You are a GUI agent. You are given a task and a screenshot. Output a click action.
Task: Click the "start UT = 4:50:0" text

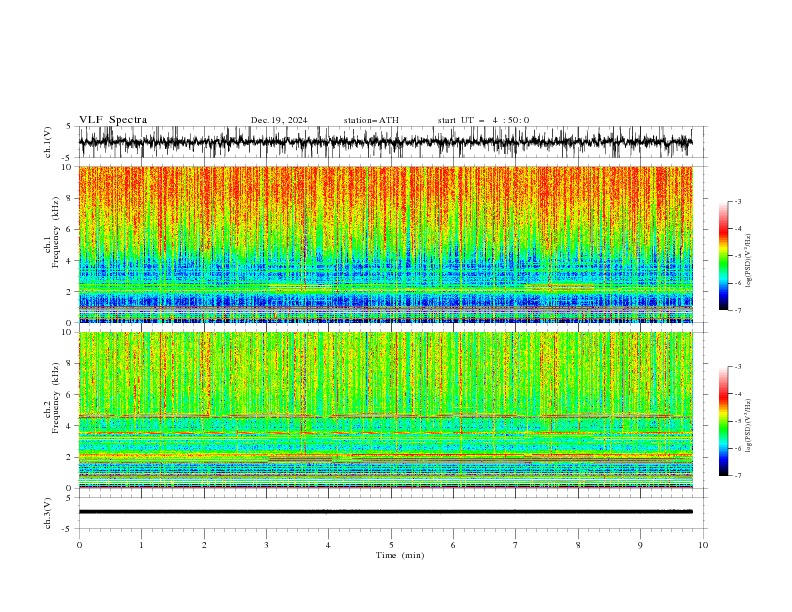[x=483, y=120]
